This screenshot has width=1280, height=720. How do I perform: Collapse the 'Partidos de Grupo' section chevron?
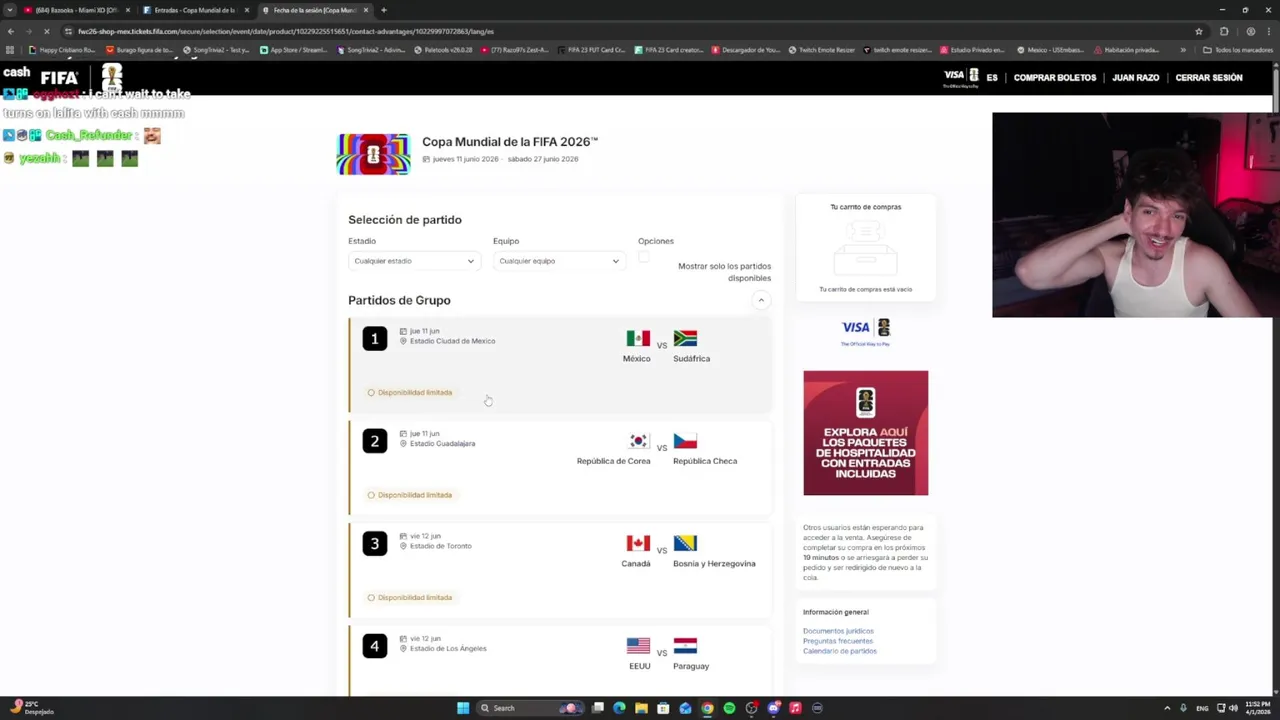(761, 300)
